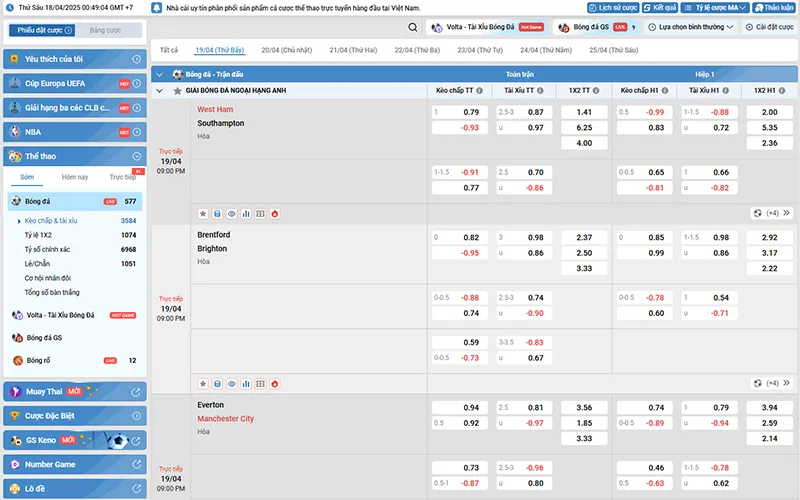The image size is (800, 500).
Task: Click the fire hot icon for West Ham match
Action: [x=274, y=214]
